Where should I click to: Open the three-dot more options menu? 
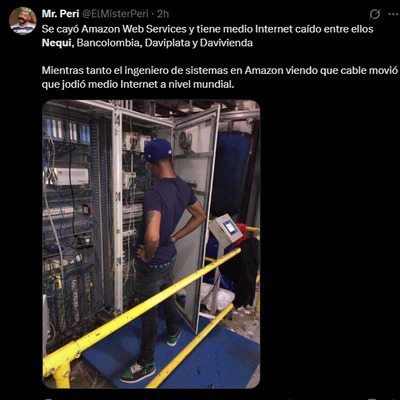(x=393, y=14)
